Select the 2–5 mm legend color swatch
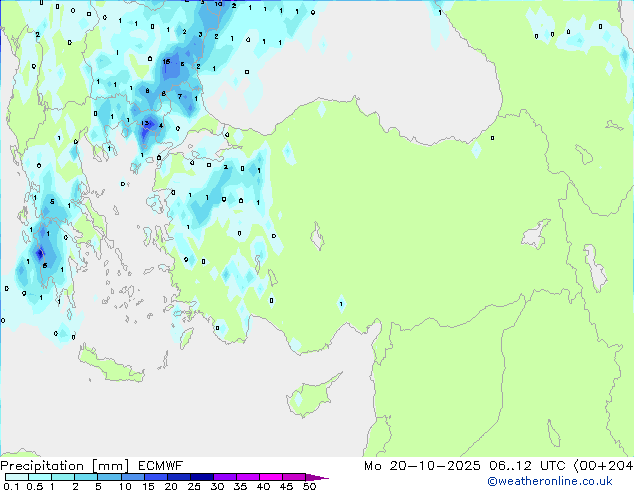 click(x=86, y=477)
